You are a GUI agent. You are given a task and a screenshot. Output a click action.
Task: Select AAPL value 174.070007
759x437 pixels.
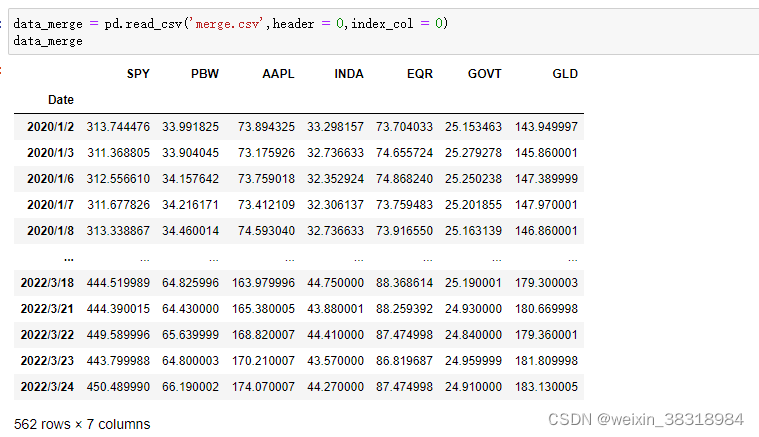[263, 387]
